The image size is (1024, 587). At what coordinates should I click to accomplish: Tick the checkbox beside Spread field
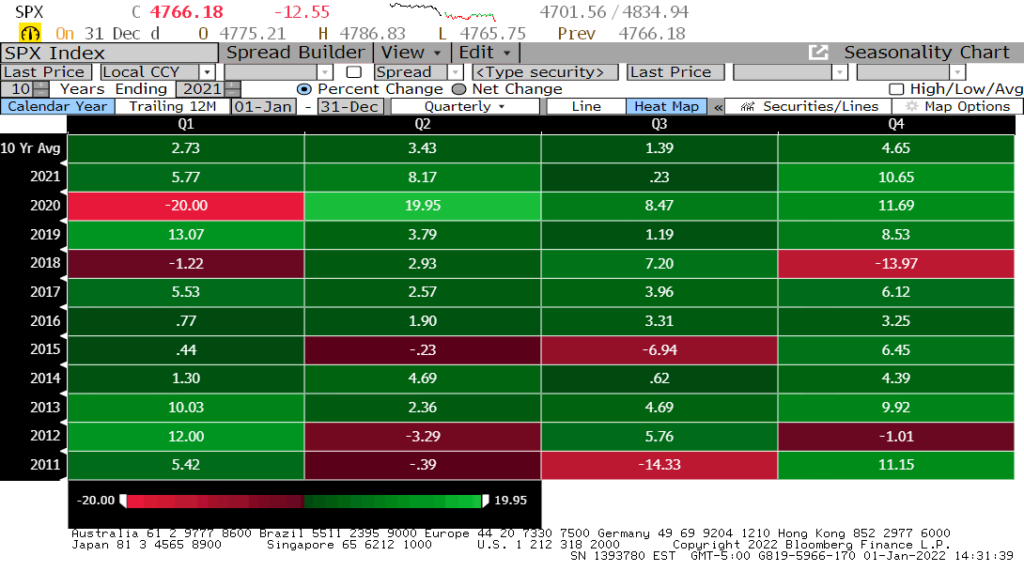point(354,72)
